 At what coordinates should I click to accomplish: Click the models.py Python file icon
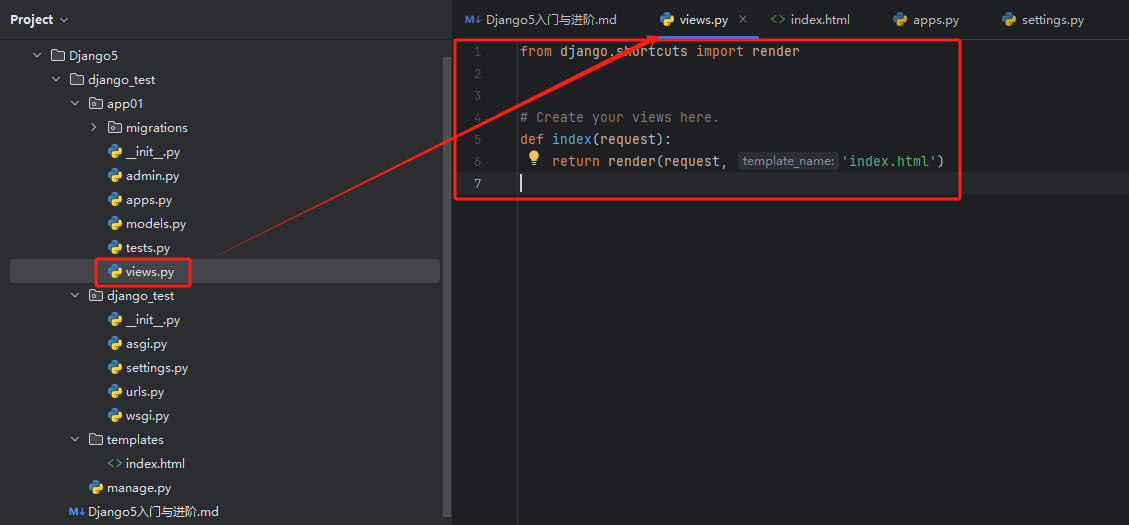coord(115,224)
